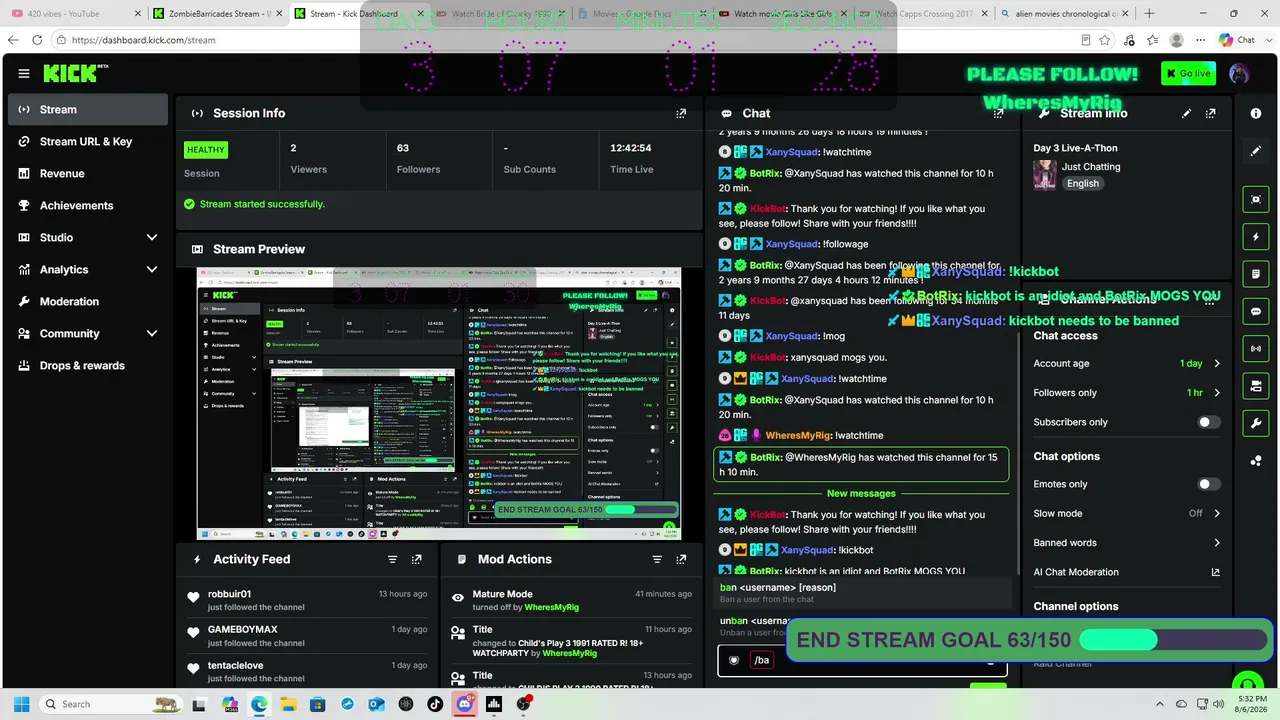Open Achievements in the sidebar

click(x=88, y=205)
